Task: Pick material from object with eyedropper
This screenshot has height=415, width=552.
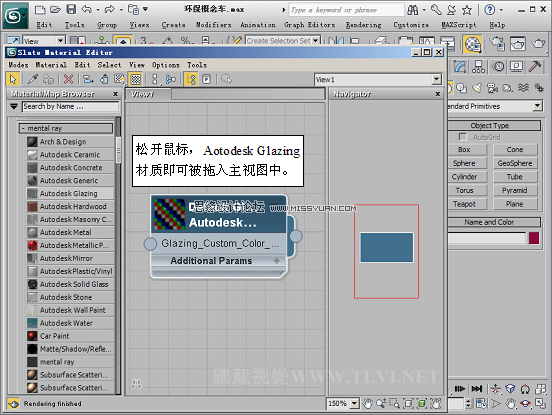Action: (33, 79)
